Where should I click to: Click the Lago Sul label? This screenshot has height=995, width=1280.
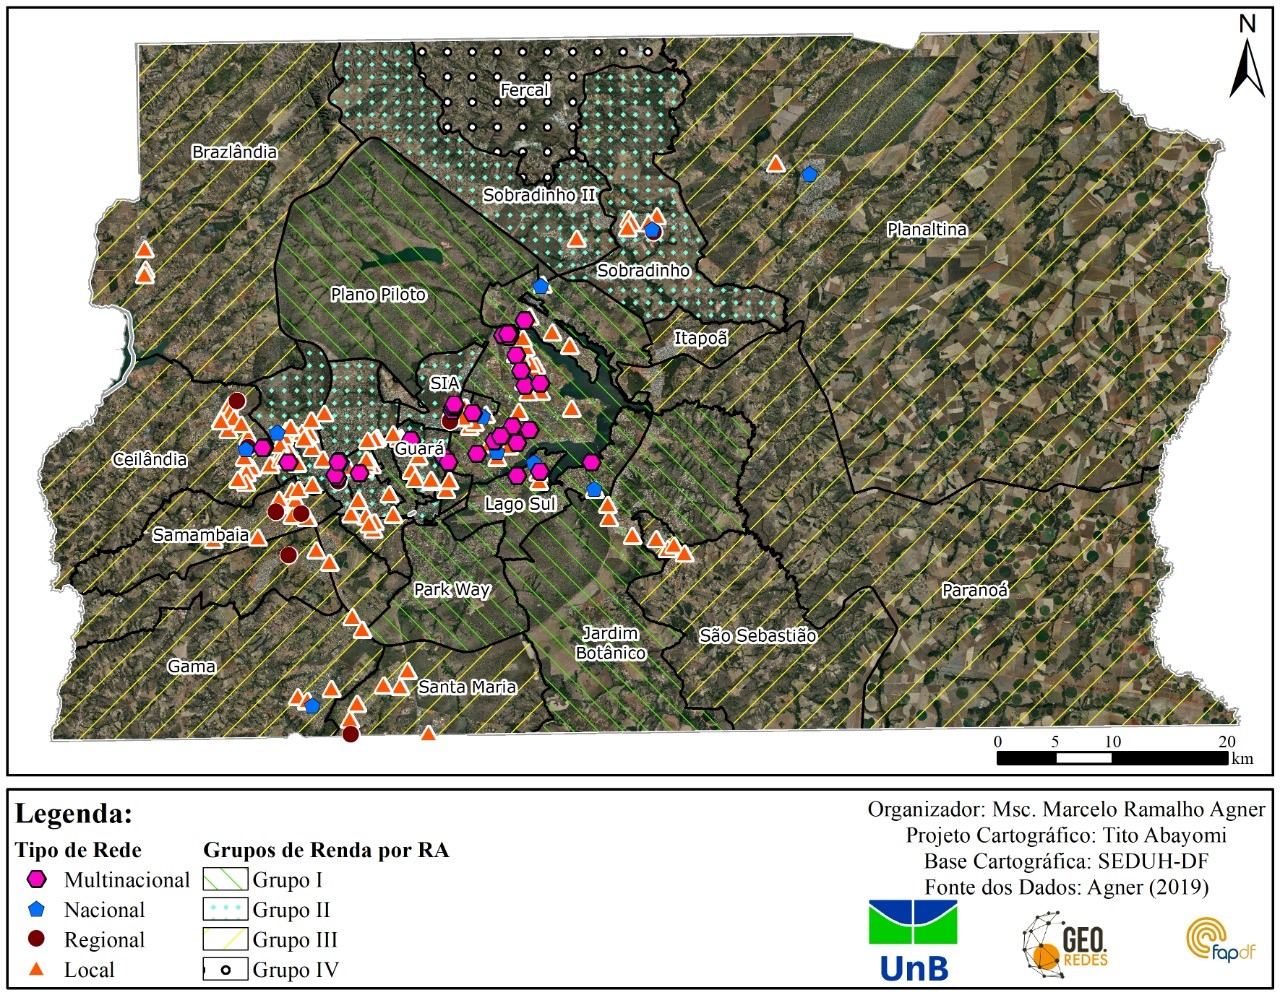click(520, 504)
